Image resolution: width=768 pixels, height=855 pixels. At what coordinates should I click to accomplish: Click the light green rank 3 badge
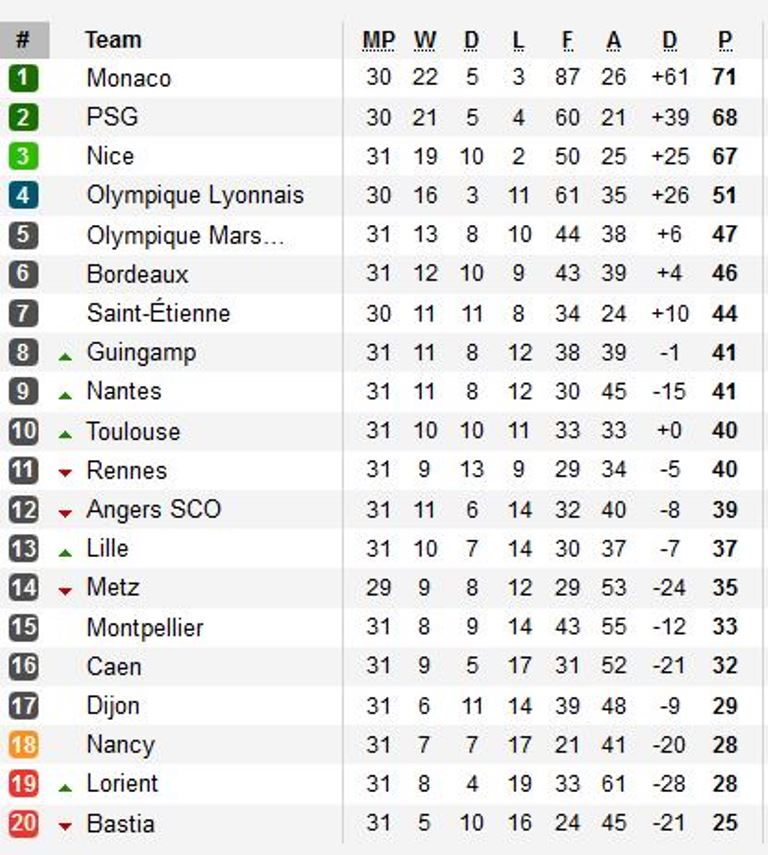click(23, 156)
